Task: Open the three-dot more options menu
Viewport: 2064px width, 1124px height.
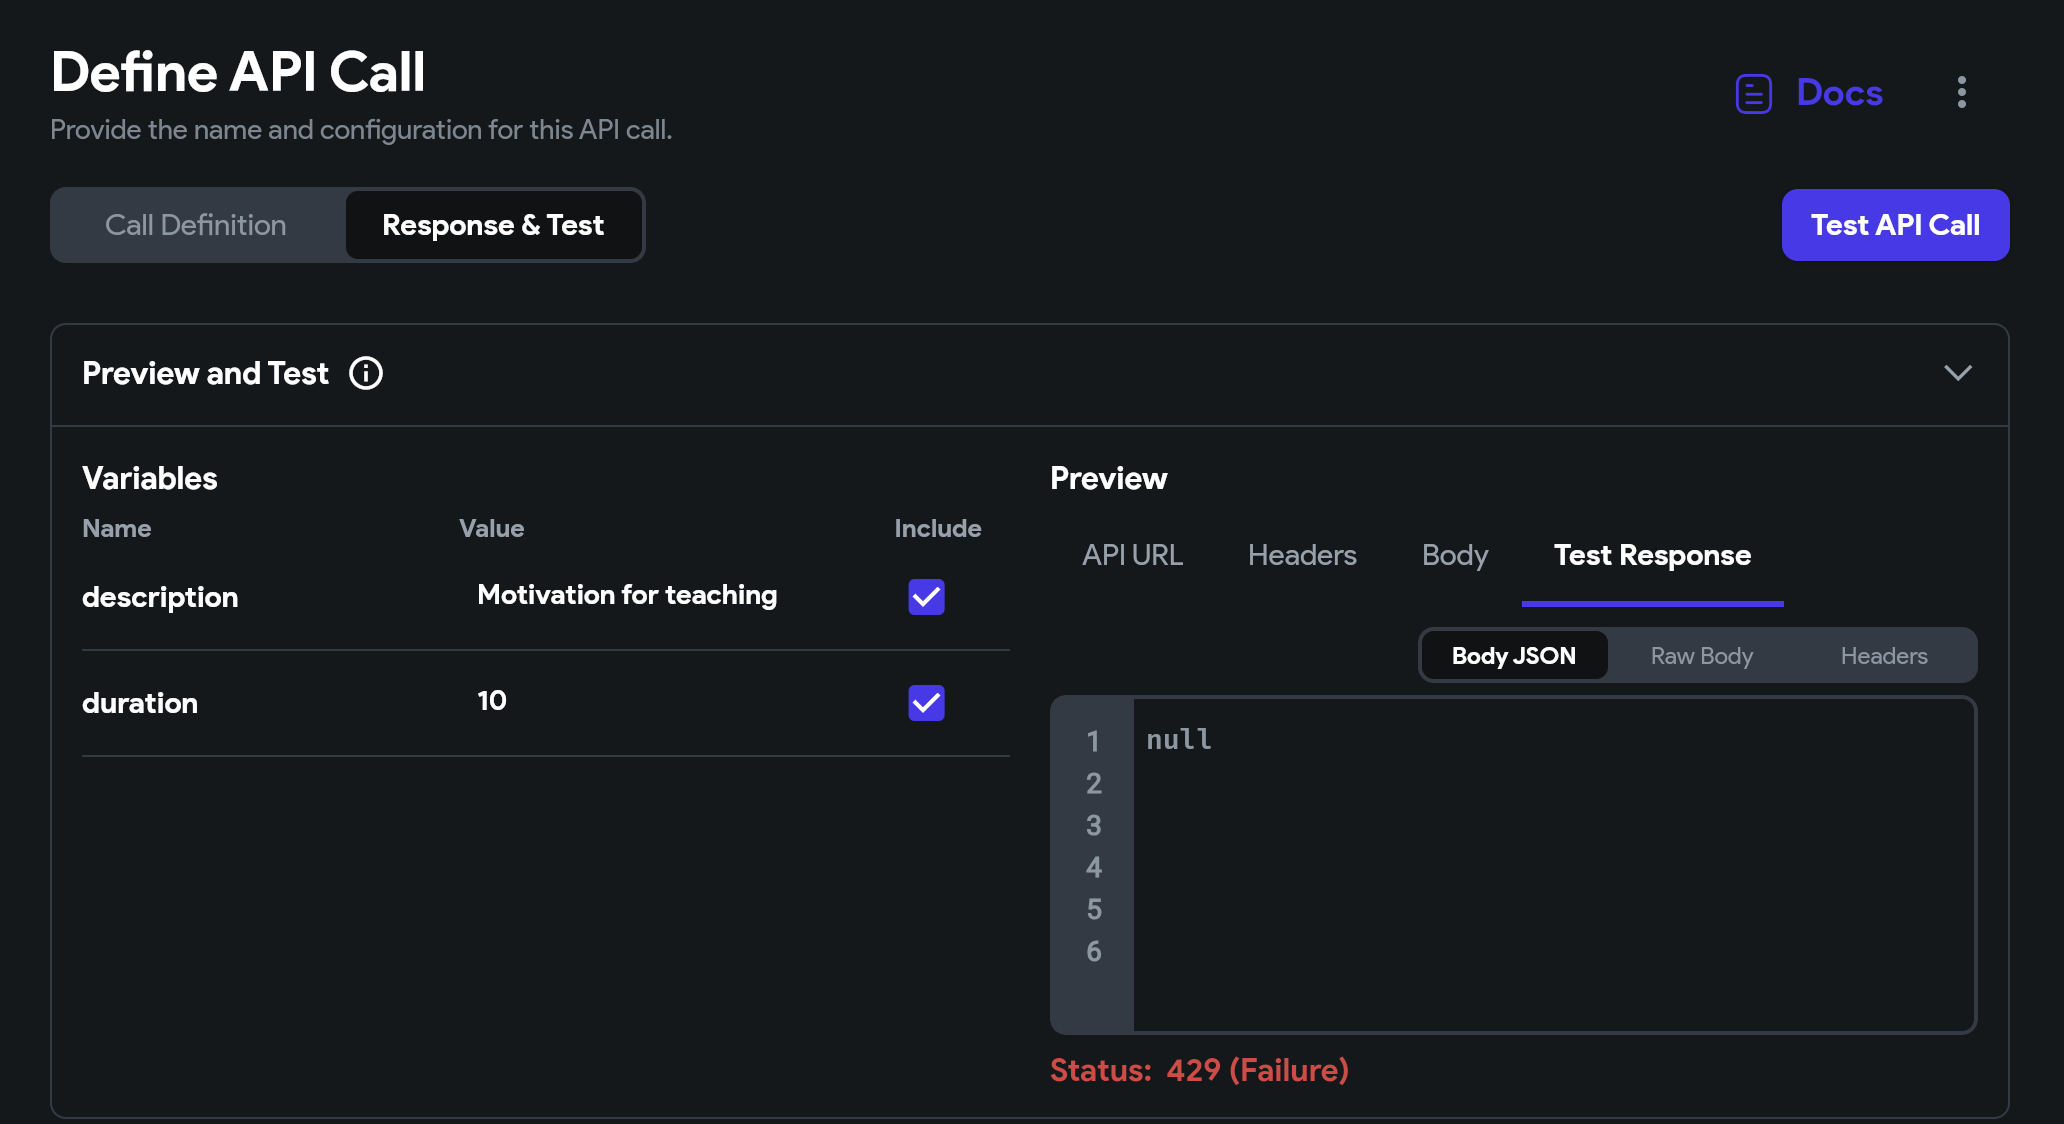Action: [1961, 92]
